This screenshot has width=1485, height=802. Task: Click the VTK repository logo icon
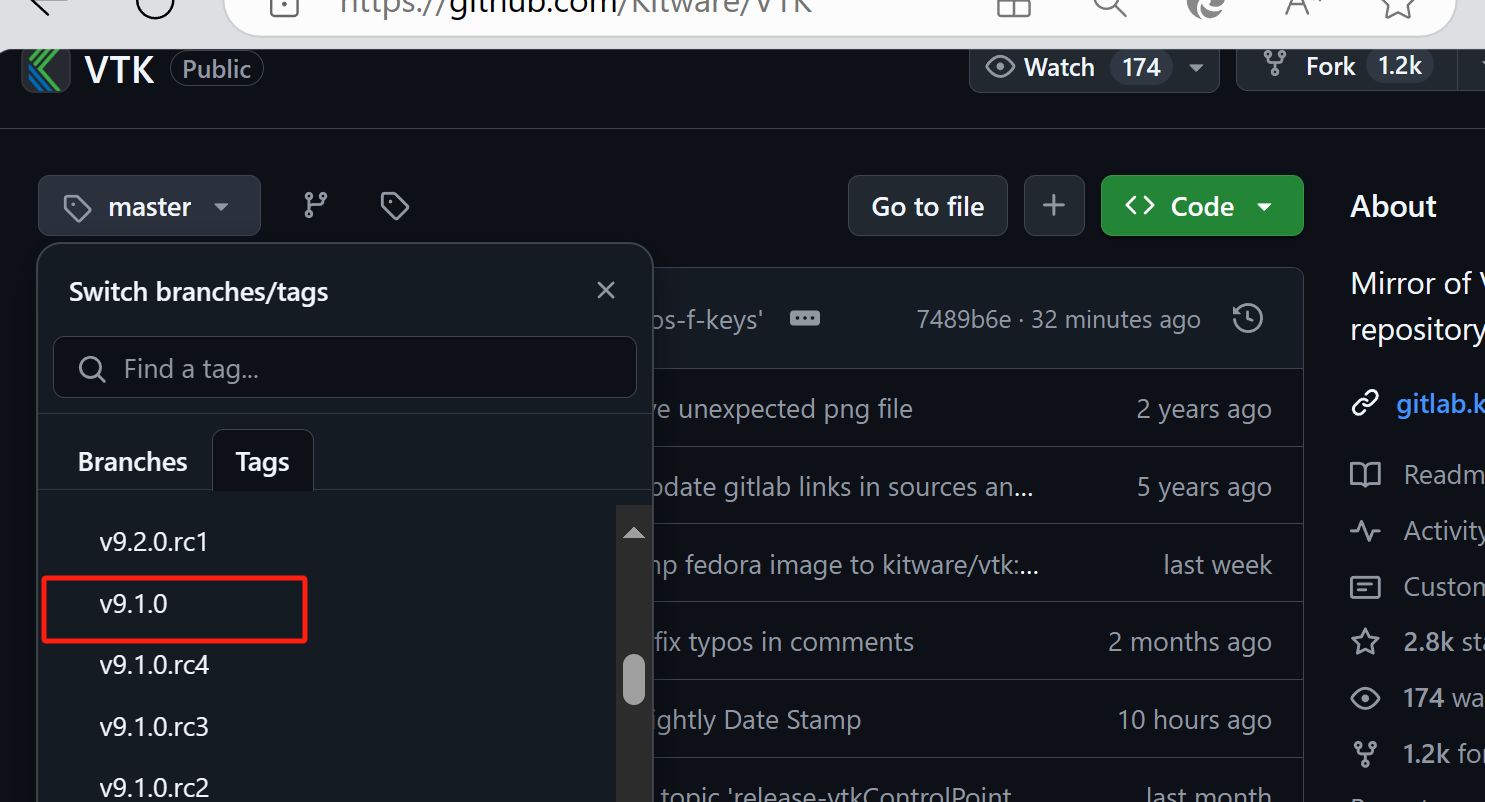[46, 70]
